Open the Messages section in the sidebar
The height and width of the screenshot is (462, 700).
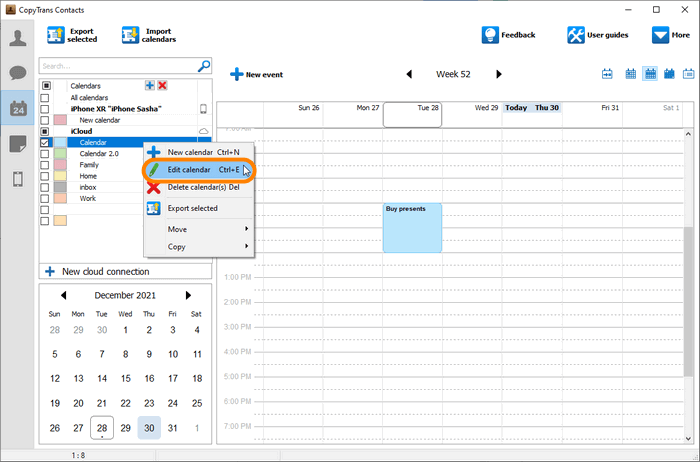point(18,72)
